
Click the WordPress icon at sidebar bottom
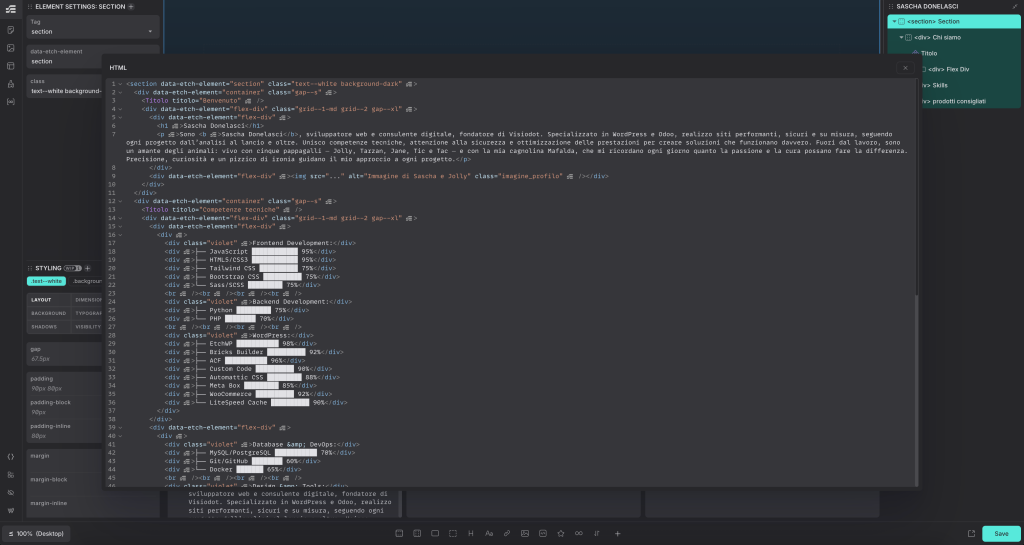pyautogui.click(x=10, y=510)
